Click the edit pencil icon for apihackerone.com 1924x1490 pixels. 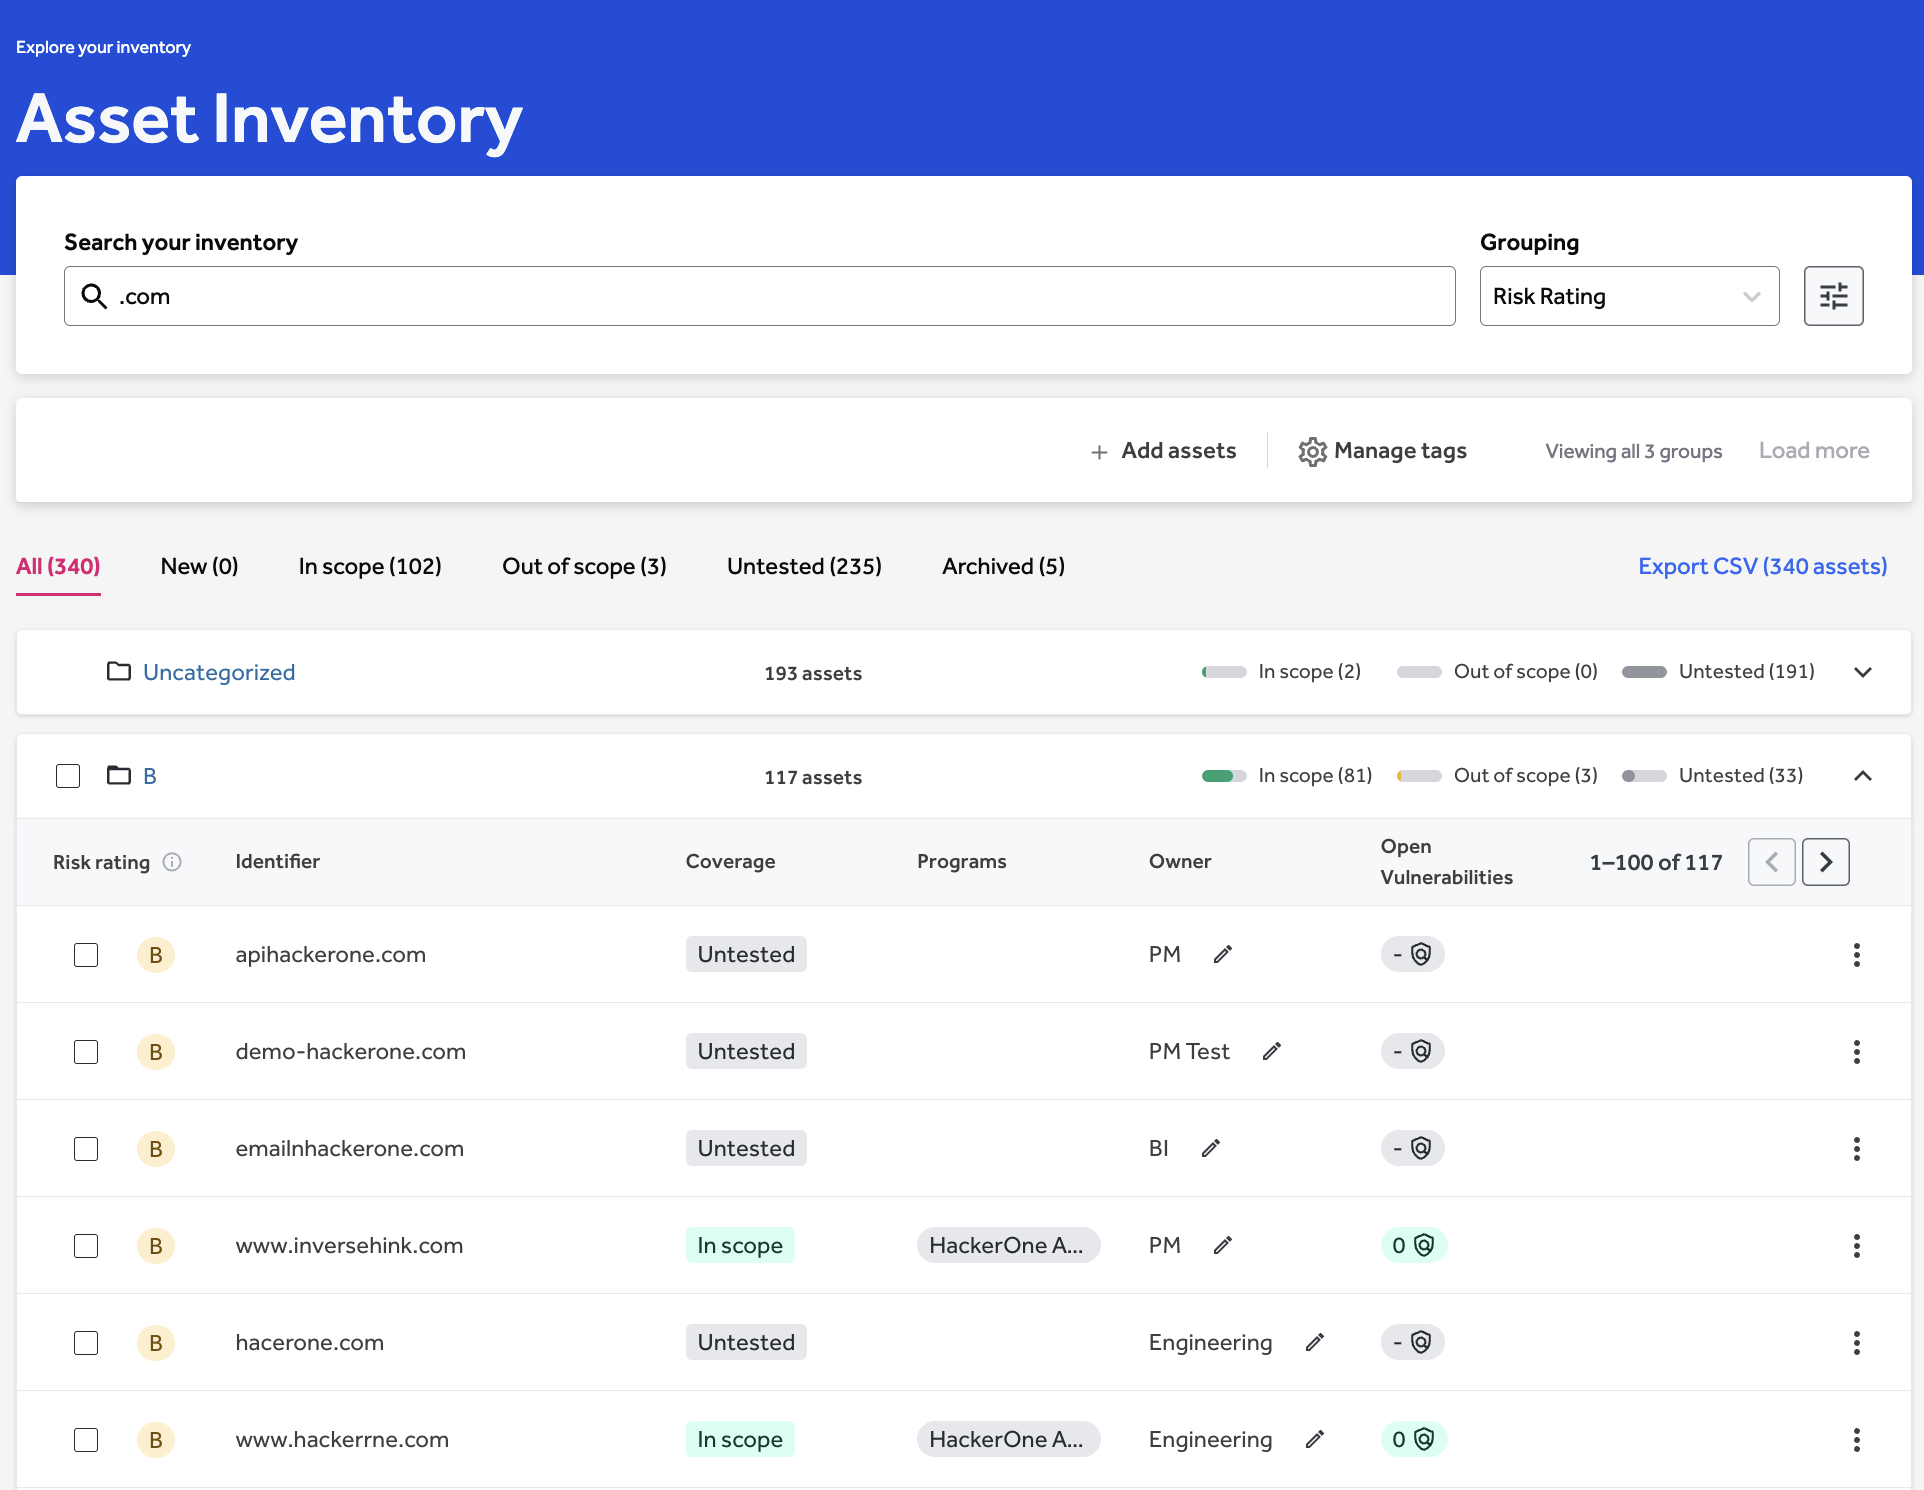coord(1221,953)
